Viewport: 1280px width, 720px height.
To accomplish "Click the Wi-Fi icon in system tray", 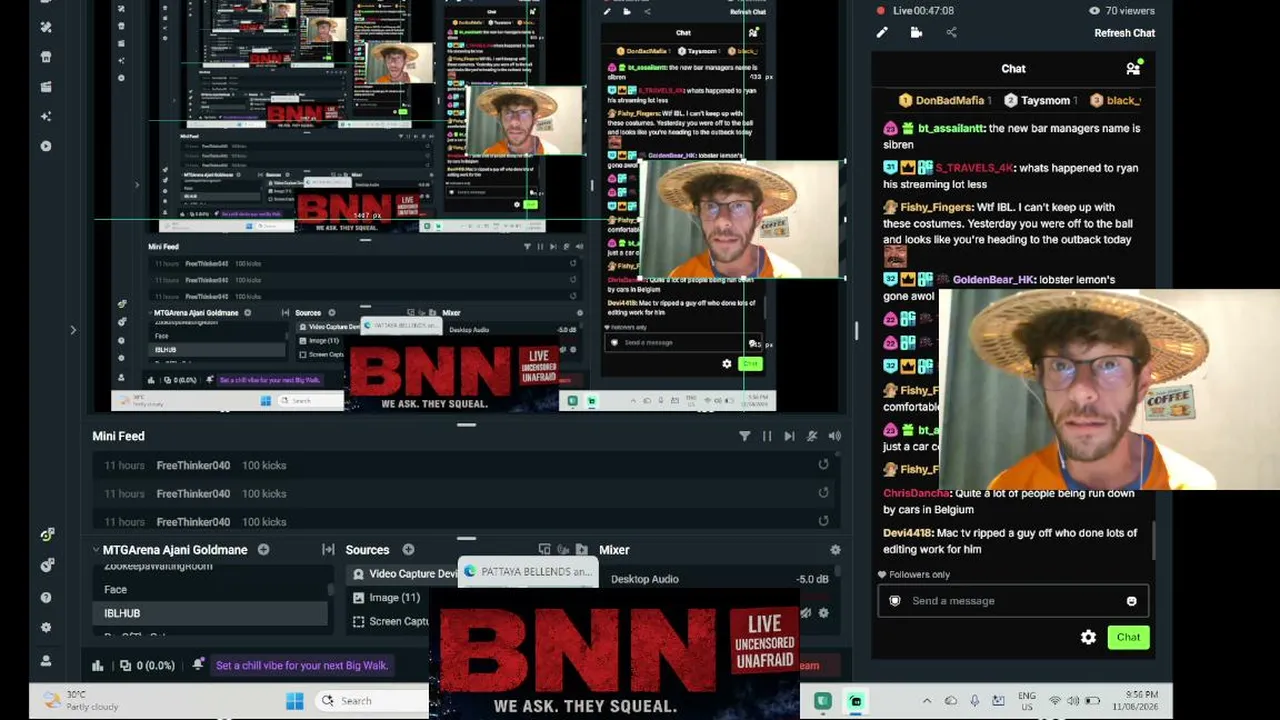I will click(1055, 701).
